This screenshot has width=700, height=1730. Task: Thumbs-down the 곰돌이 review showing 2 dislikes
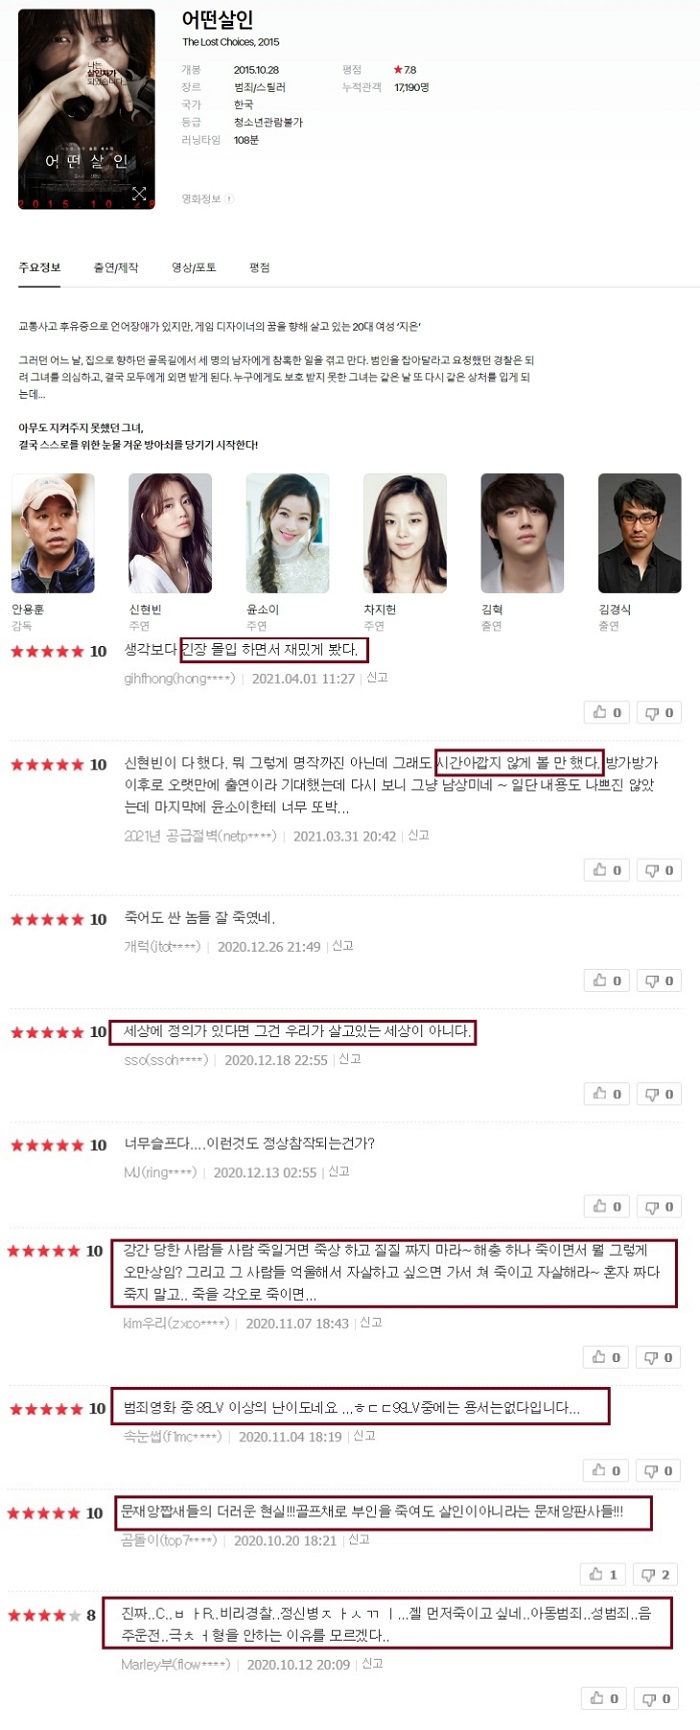coord(656,1574)
